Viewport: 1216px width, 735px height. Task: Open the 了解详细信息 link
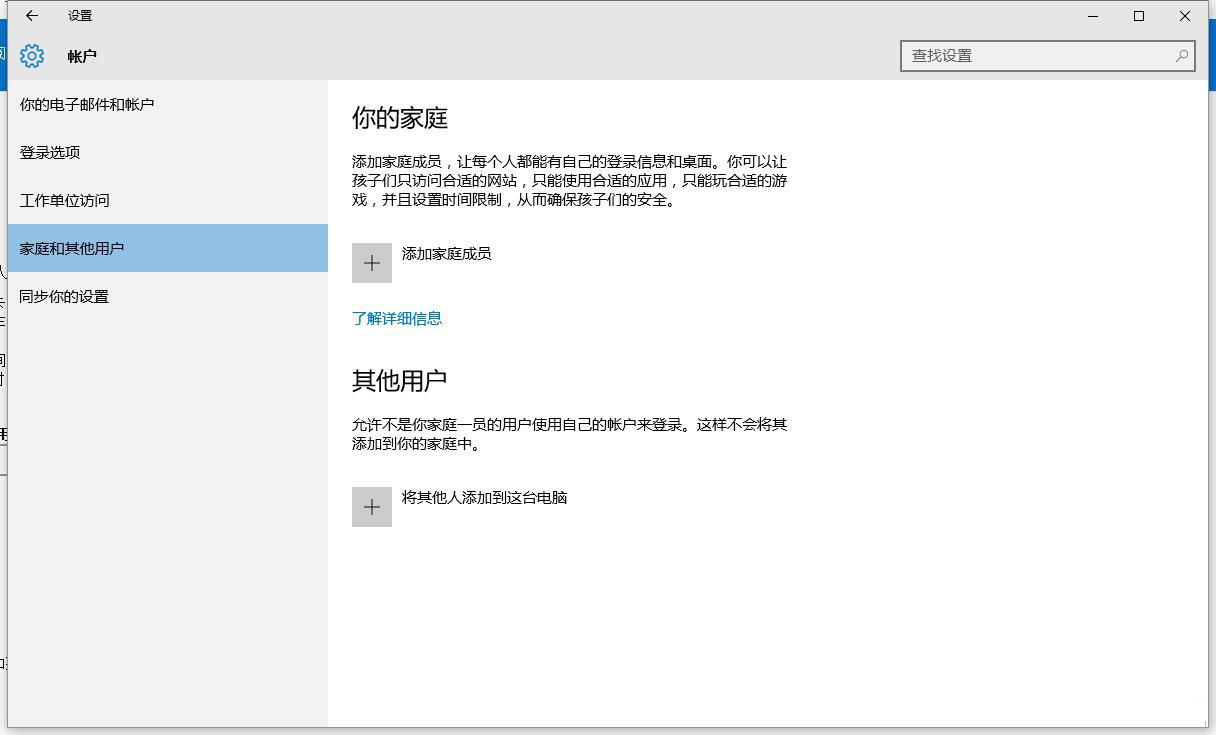397,318
